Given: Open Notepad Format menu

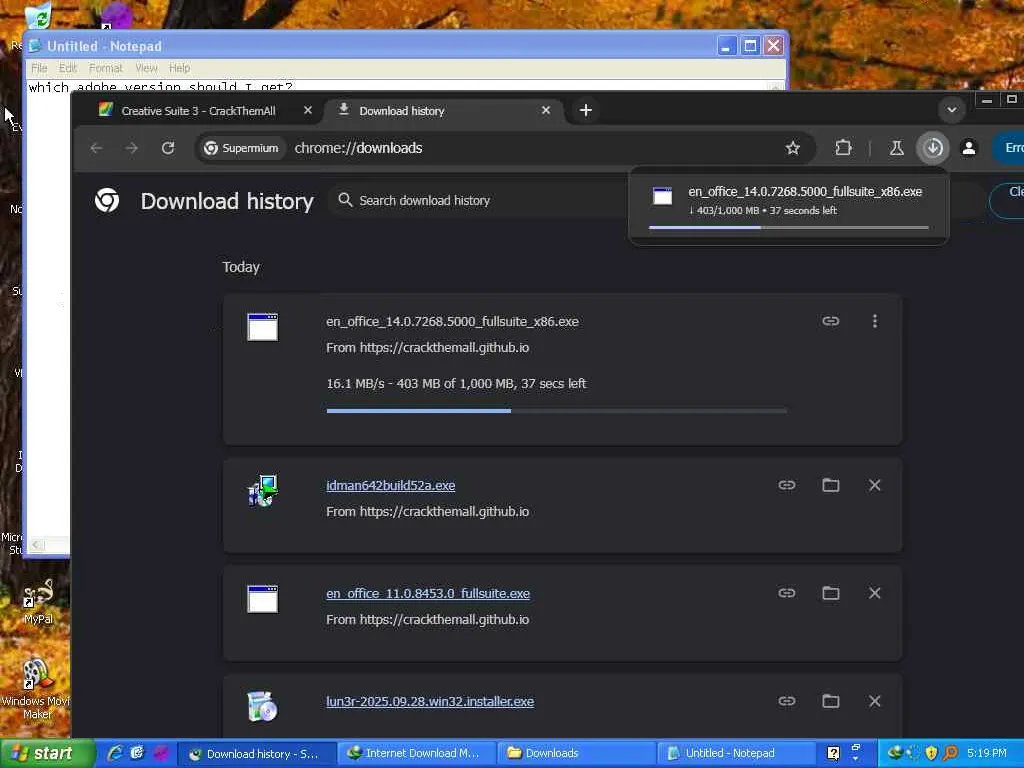Looking at the screenshot, I should pos(105,68).
